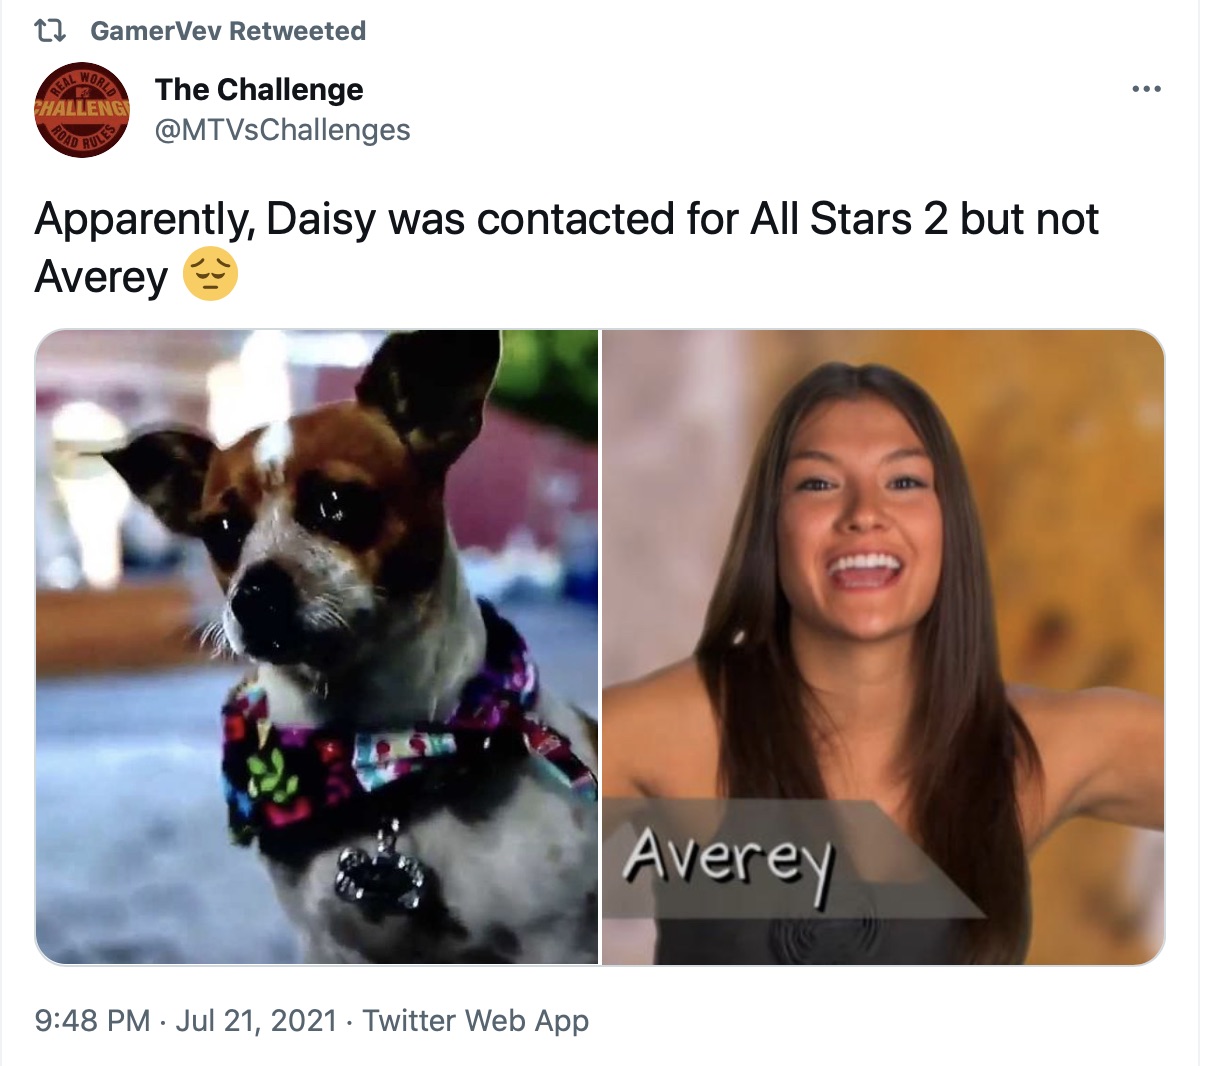The height and width of the screenshot is (1066, 1230).
Task: Click the 9:48 PM · Jul 21, 2021 timestamp
Action: (186, 1021)
